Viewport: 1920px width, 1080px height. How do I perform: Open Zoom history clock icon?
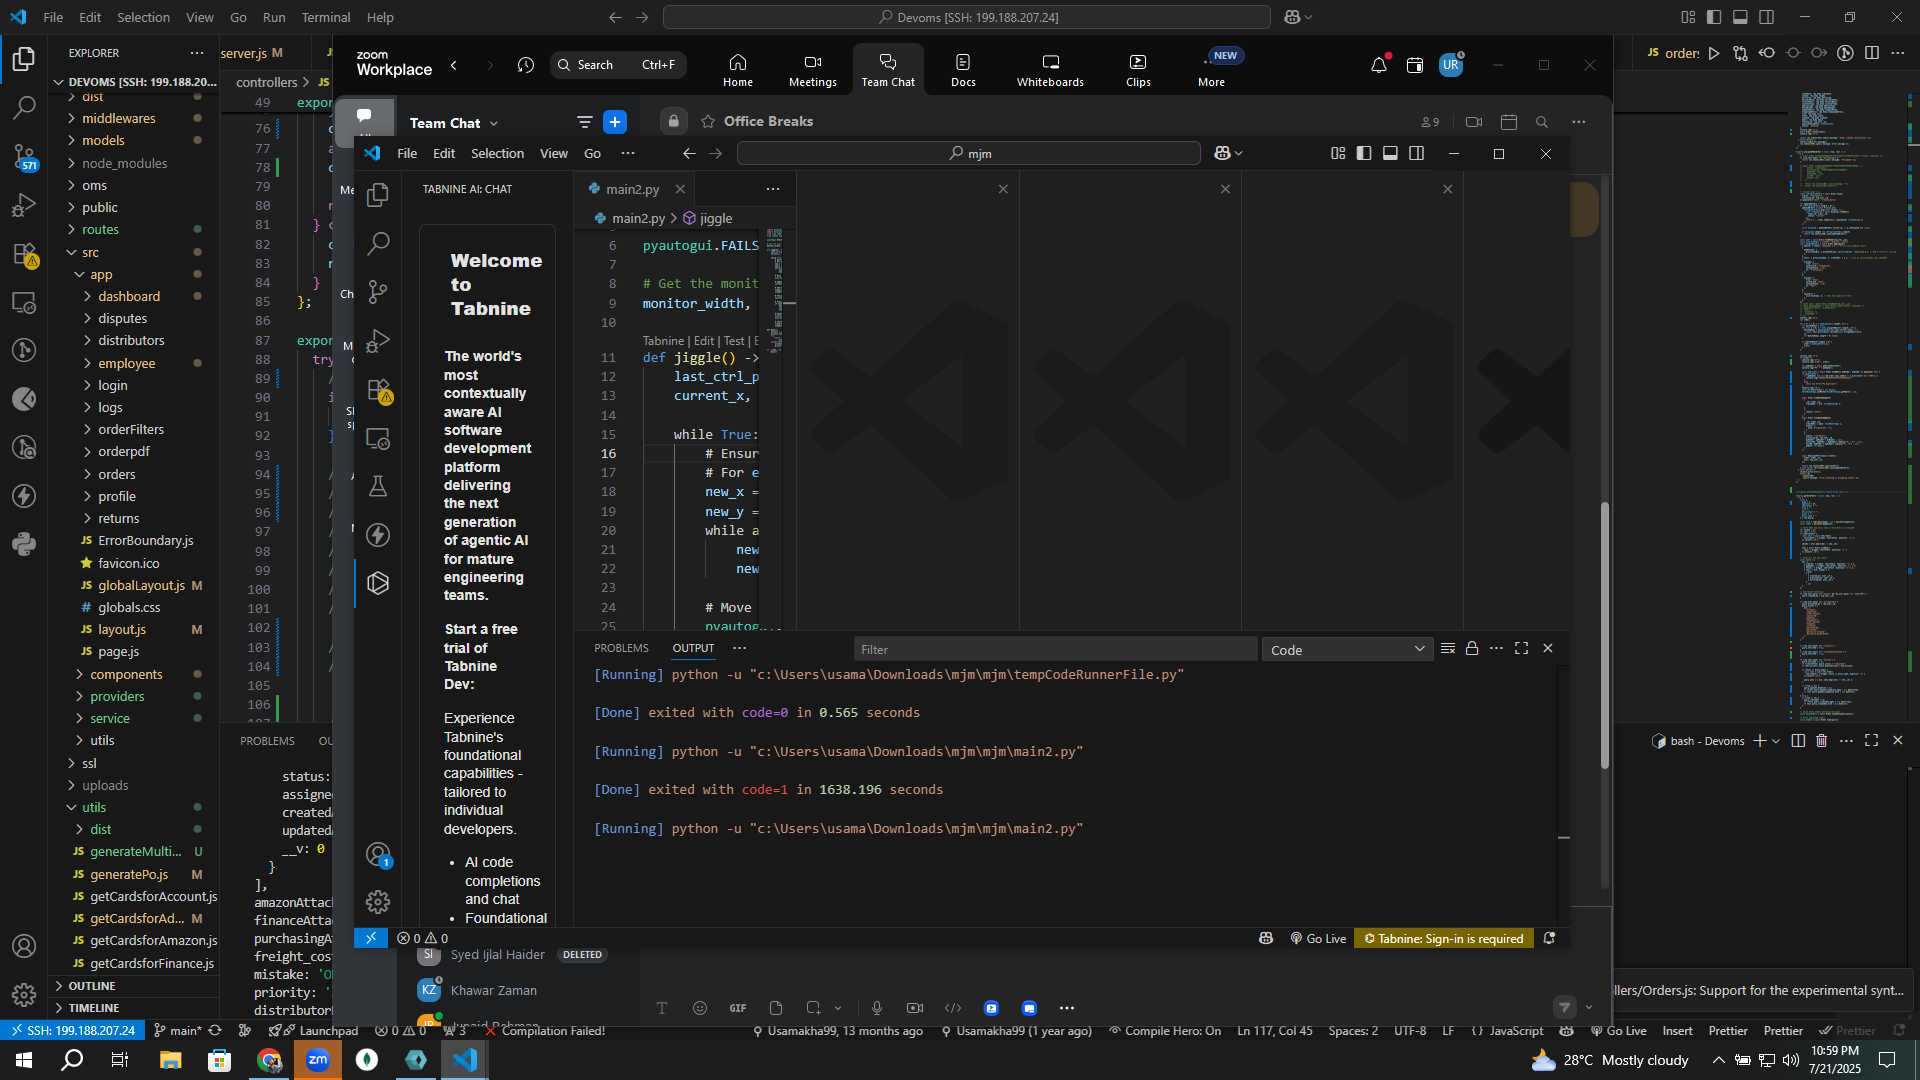click(x=526, y=65)
